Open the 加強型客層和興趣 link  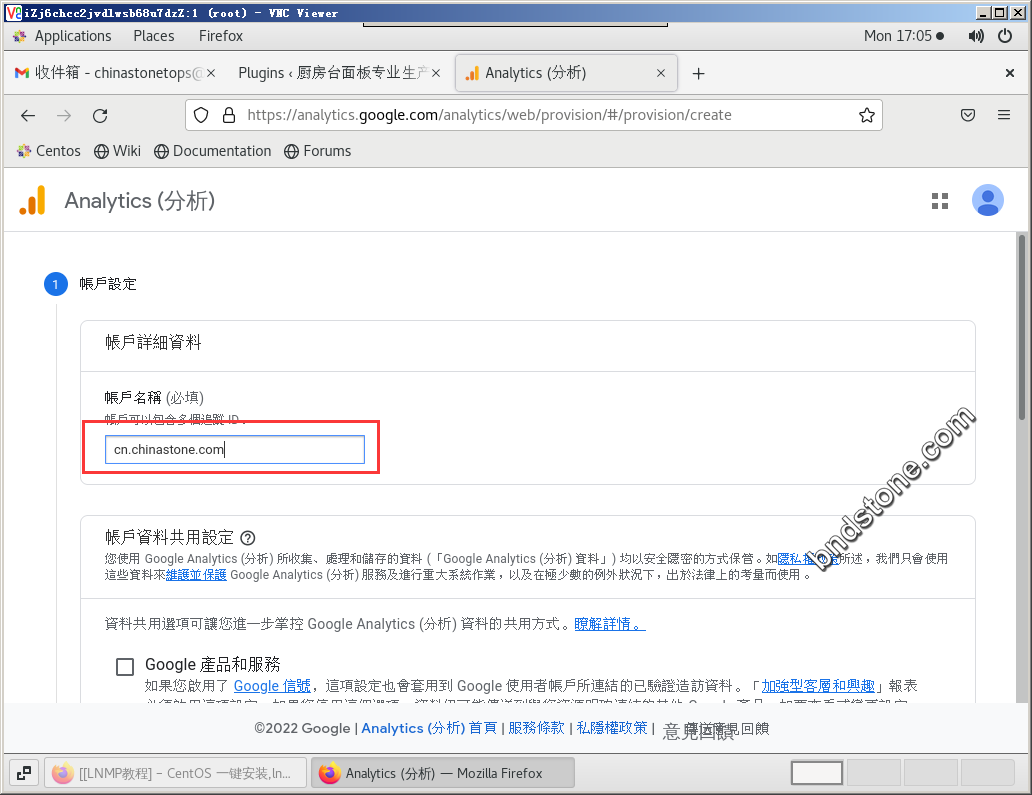pos(818,686)
